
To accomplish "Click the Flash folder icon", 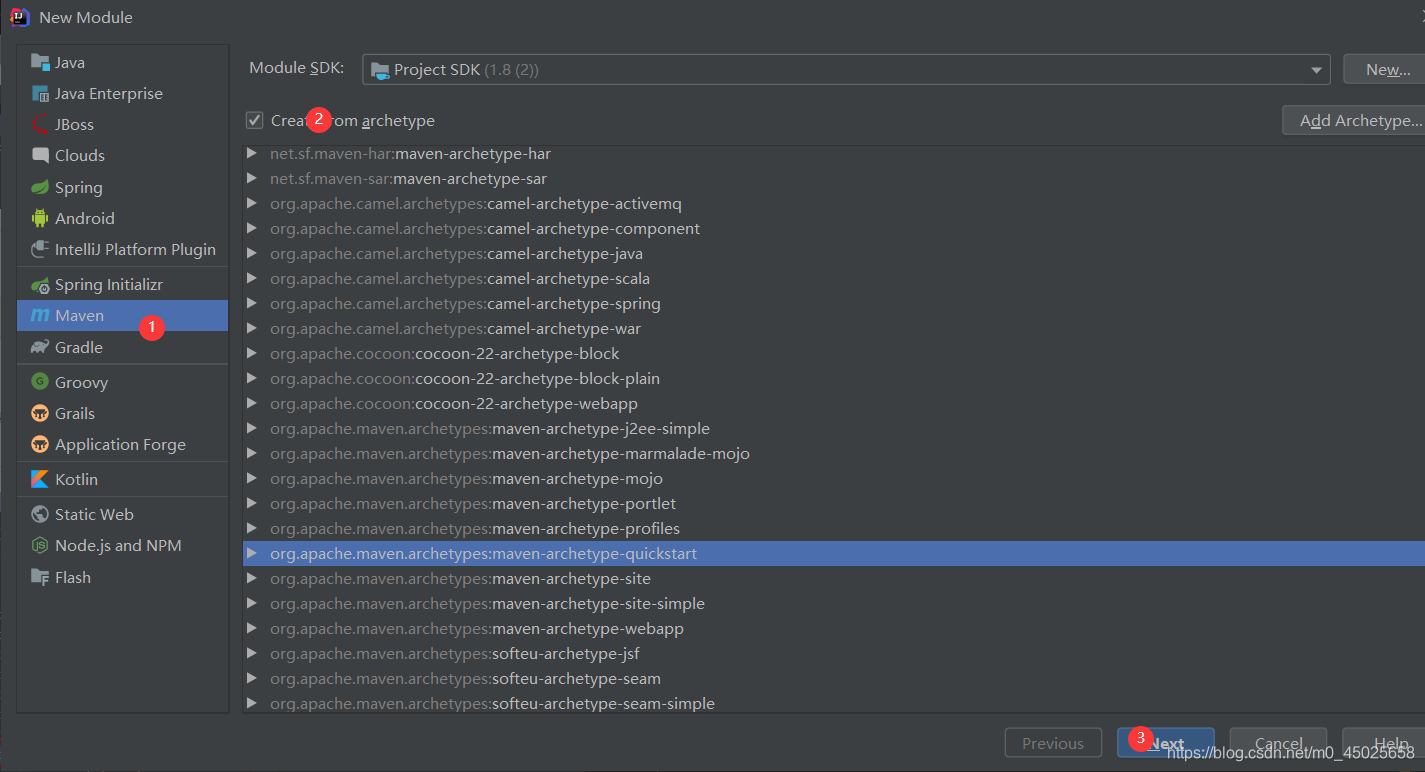I will coord(40,577).
